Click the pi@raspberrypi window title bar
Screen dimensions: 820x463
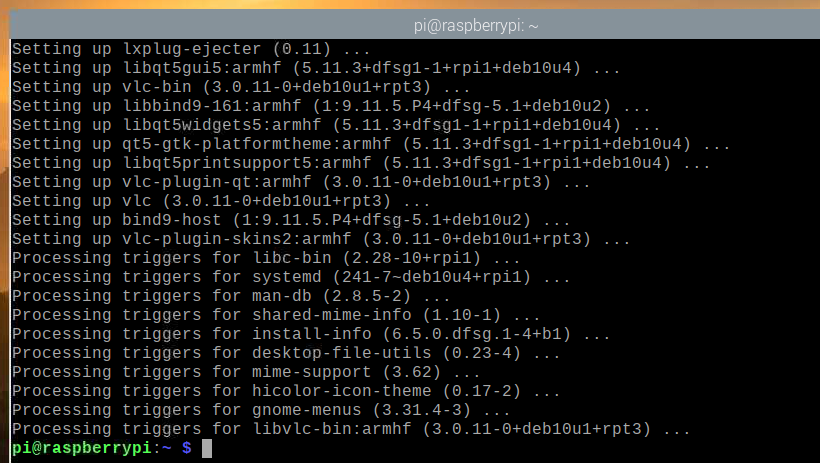tap(410, 21)
